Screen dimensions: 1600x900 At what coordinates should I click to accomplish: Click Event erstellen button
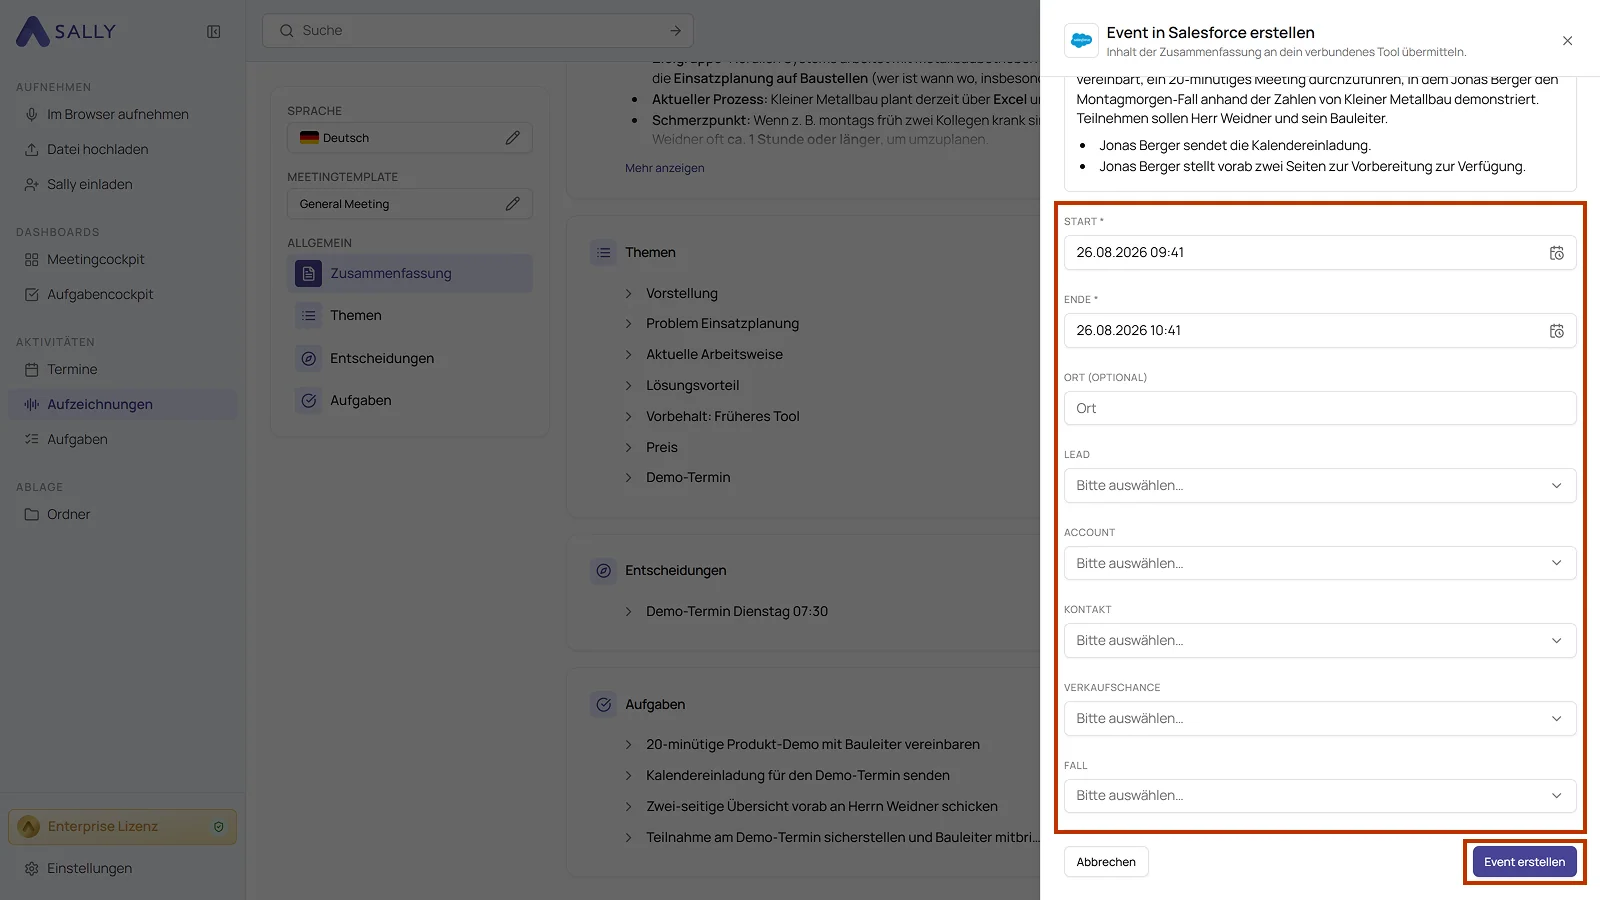pos(1524,862)
